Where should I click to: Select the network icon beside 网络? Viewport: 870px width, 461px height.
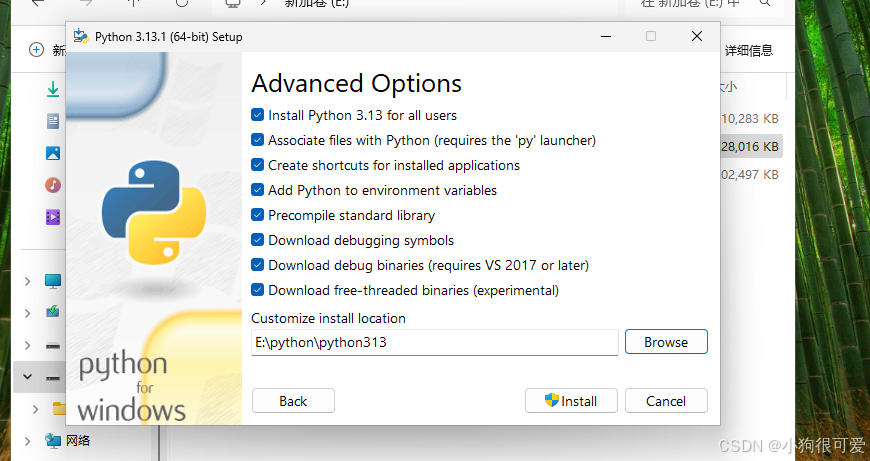(x=53, y=441)
